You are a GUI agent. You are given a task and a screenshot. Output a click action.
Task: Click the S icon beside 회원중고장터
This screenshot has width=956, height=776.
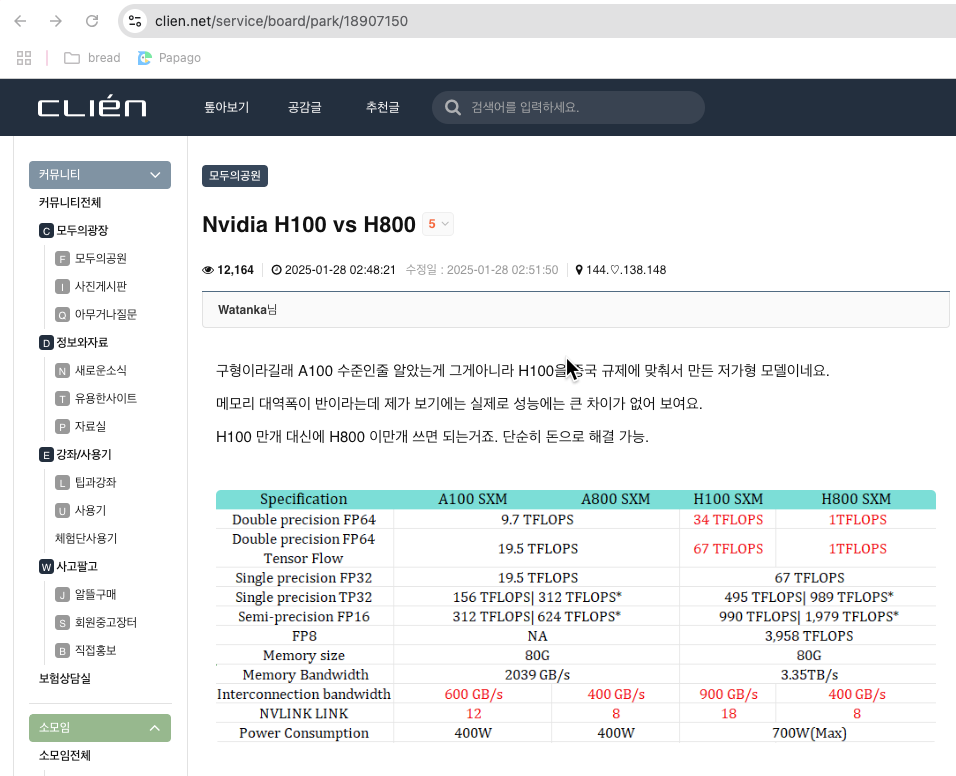pos(62,624)
